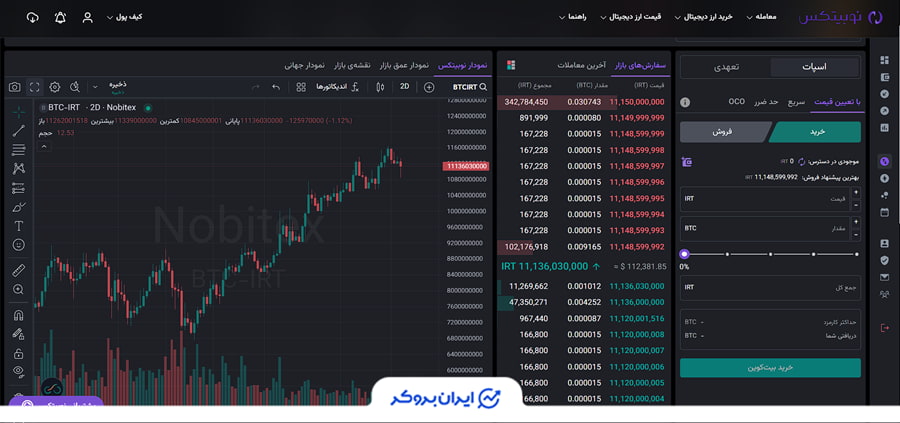900x423 pixels.
Task: Open the ذخیره layout dropdown arrow
Action: 93,87
